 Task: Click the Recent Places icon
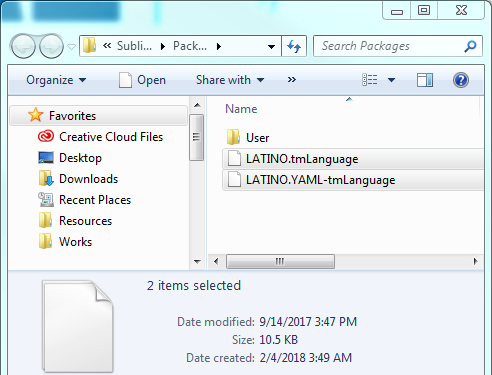pyautogui.click(x=46, y=199)
